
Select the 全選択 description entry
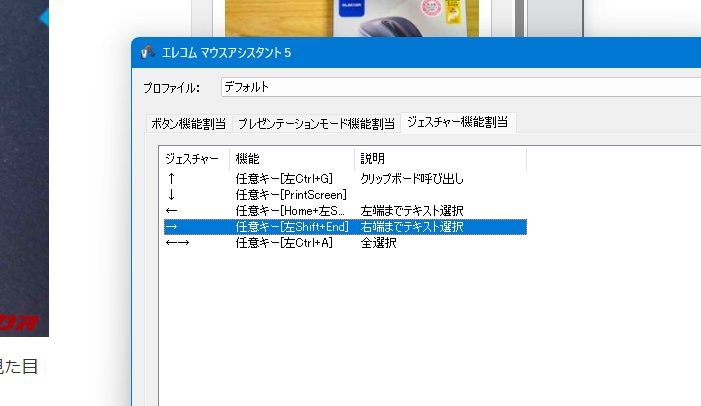[378, 243]
